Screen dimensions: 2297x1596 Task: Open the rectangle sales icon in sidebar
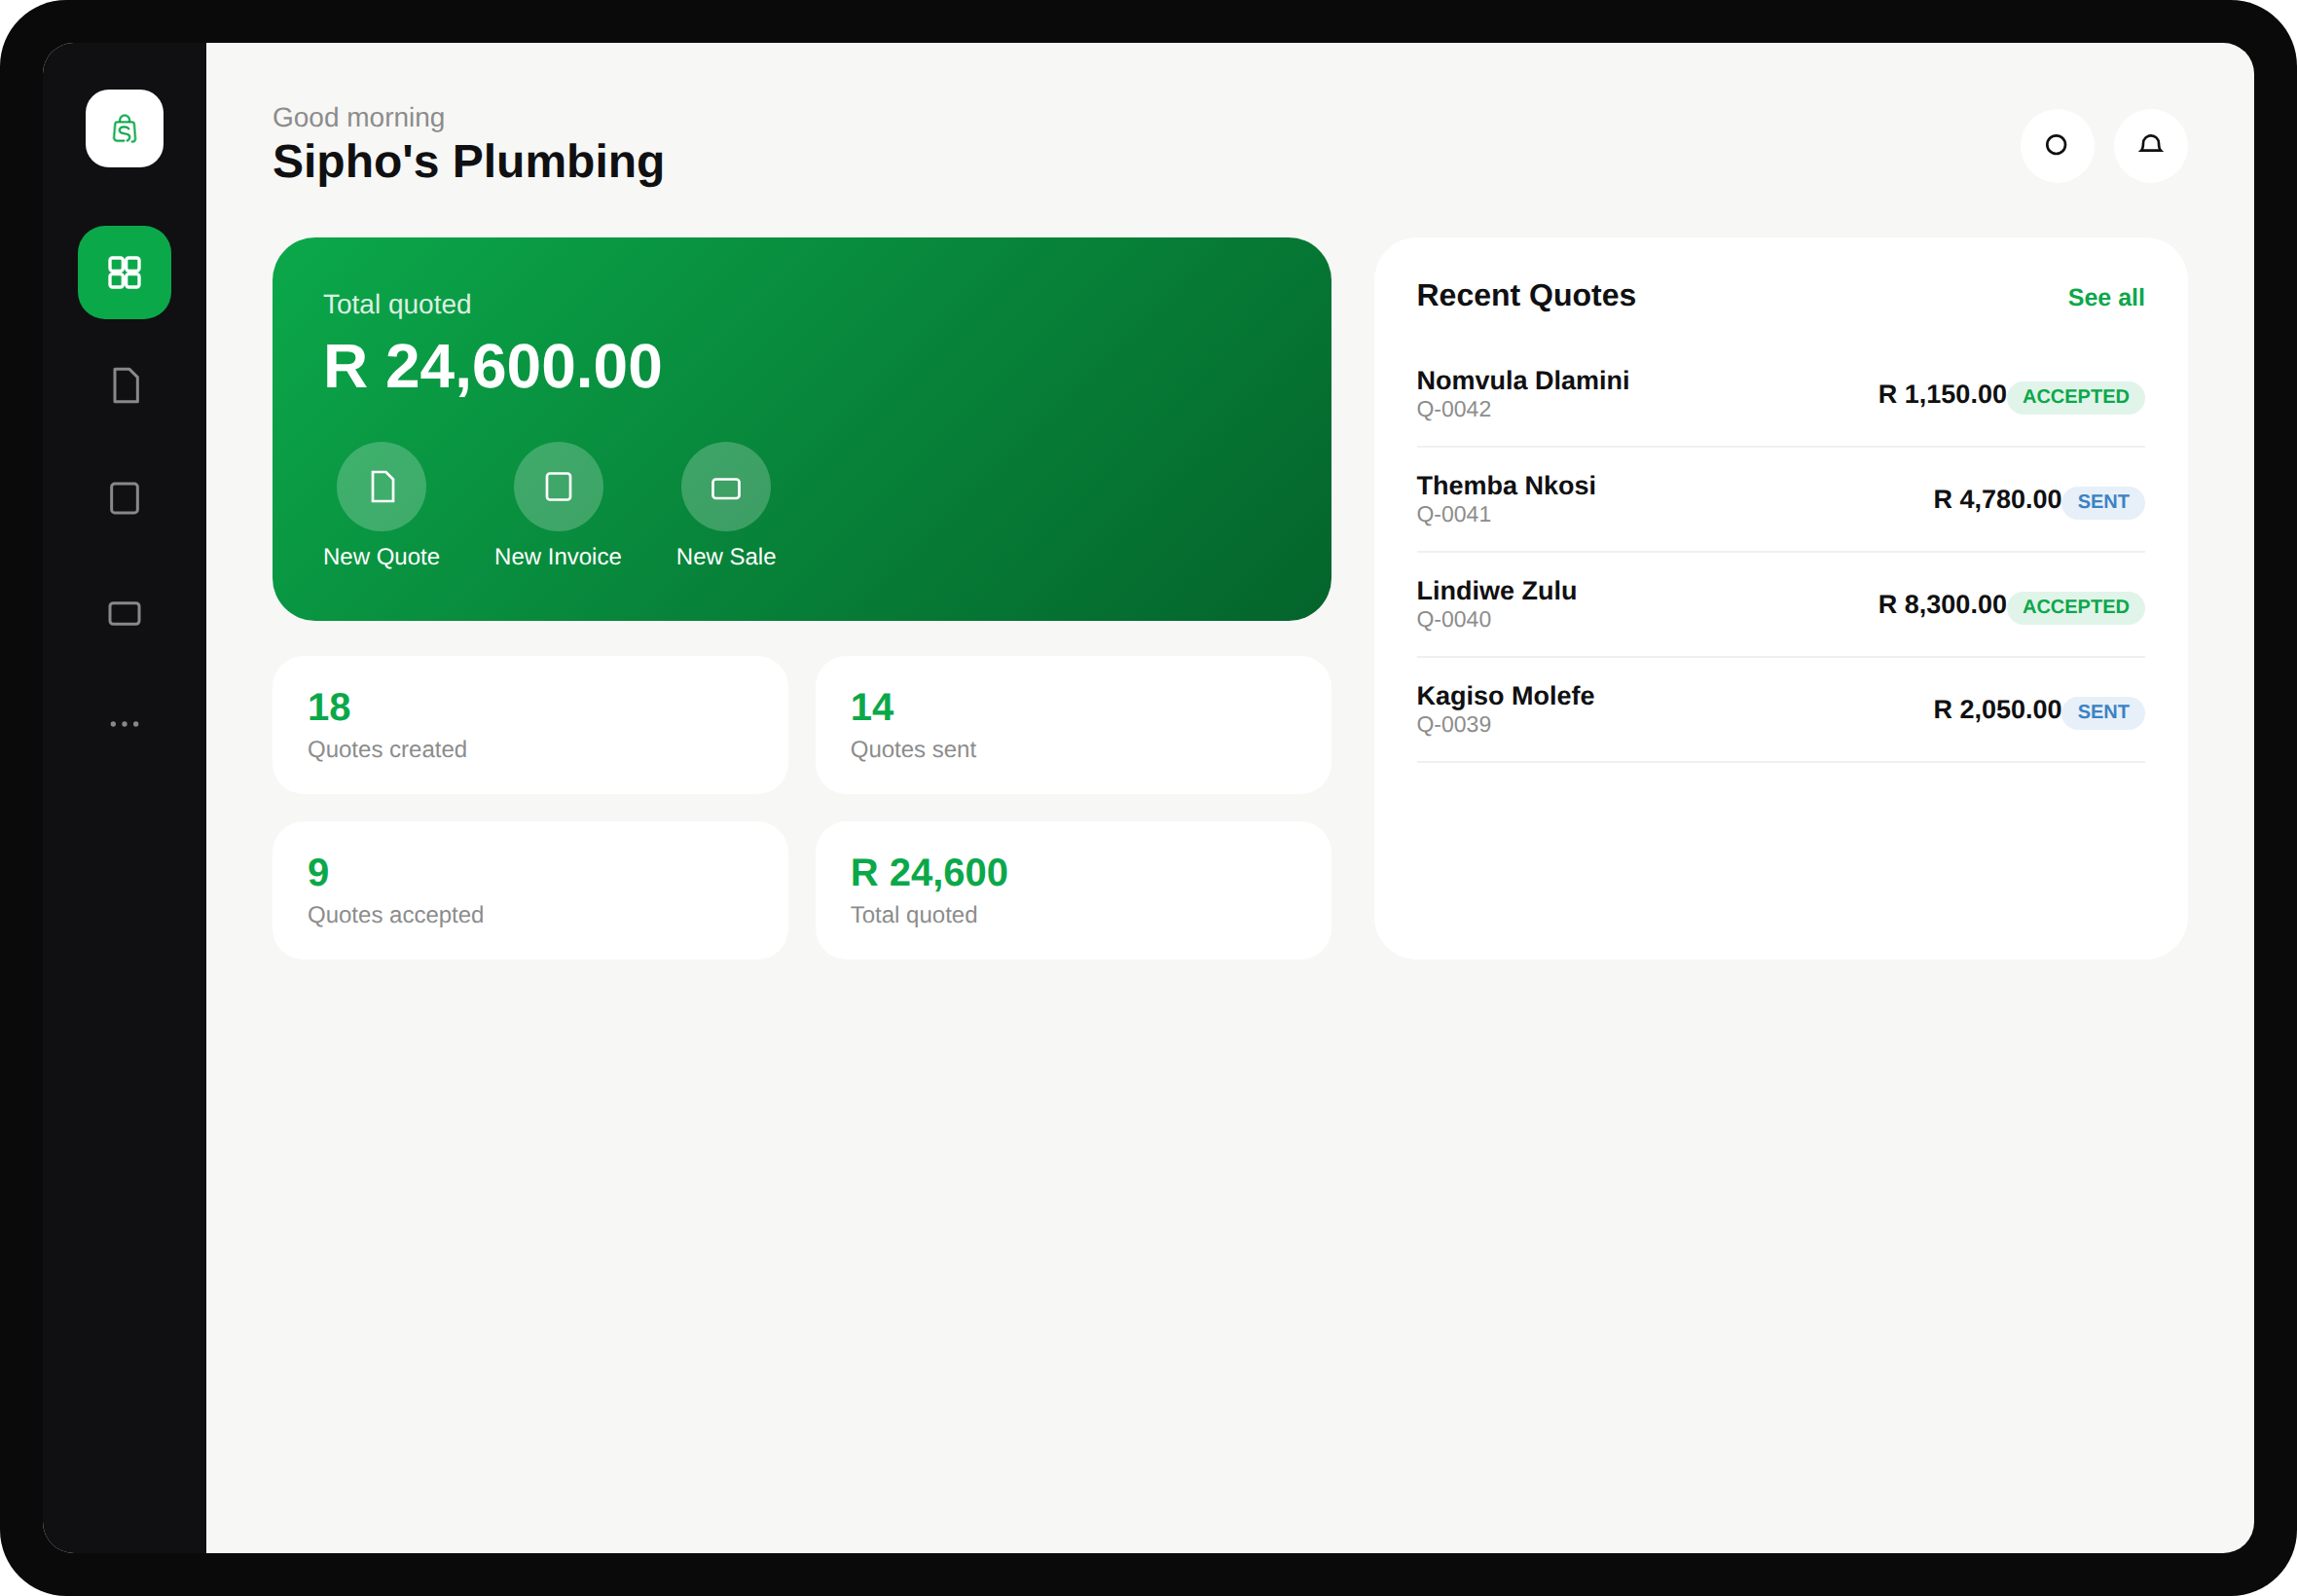[x=124, y=612]
